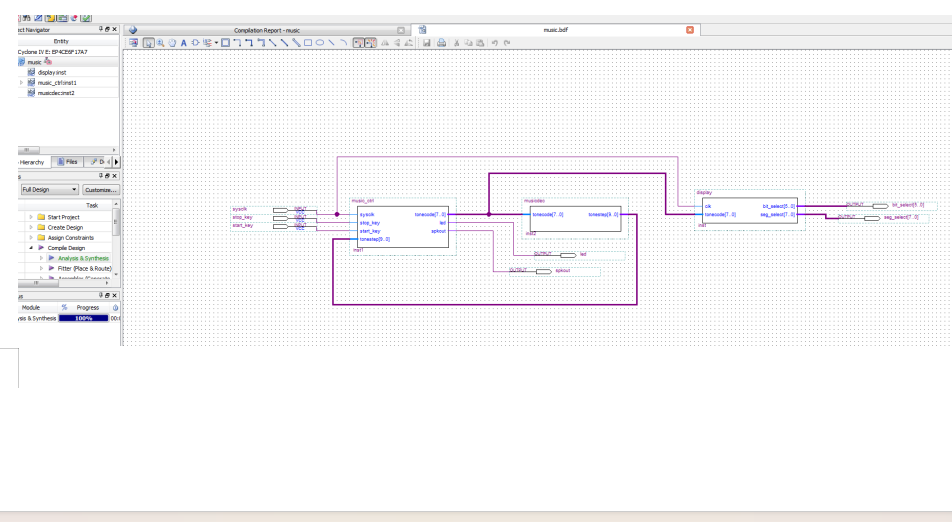Collapse the Compile Design task group
The image size is (952, 522).
31,248
